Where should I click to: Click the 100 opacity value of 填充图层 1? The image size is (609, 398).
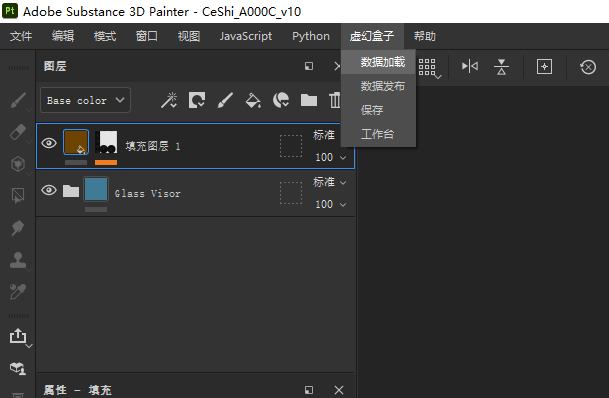324,157
